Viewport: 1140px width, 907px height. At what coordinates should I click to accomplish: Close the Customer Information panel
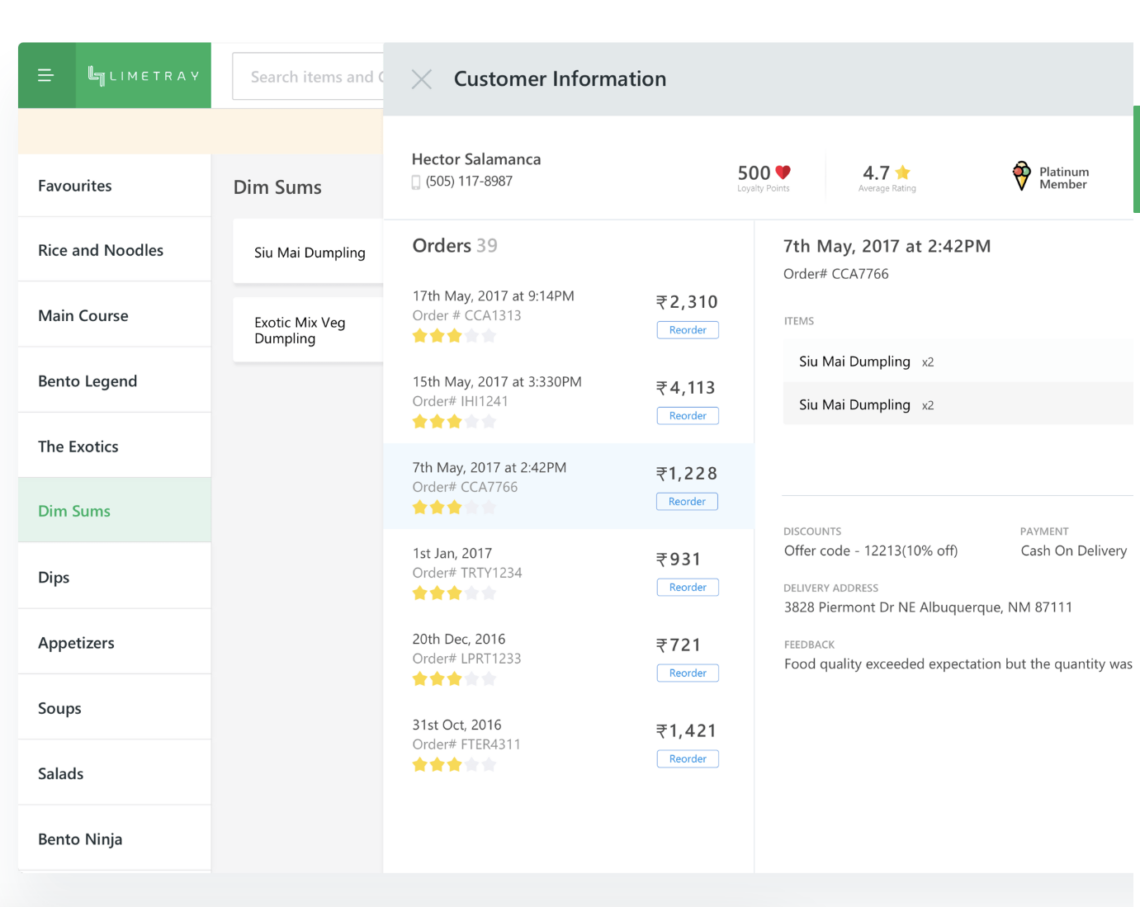(x=421, y=79)
